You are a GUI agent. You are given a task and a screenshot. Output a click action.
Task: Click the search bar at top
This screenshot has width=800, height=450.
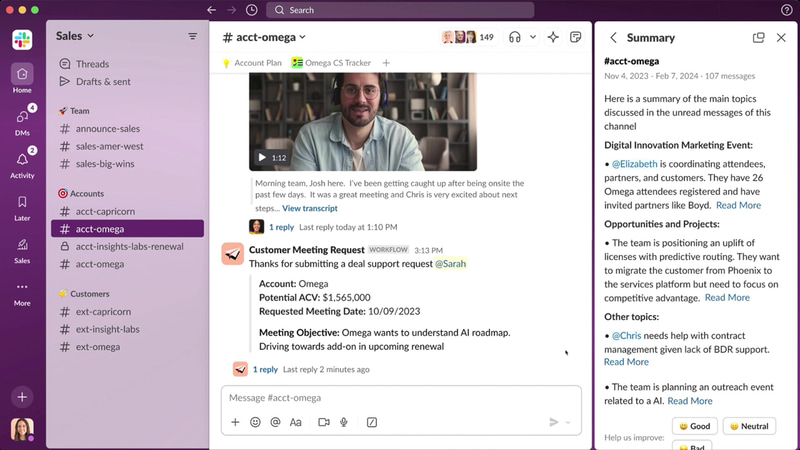[x=401, y=10]
